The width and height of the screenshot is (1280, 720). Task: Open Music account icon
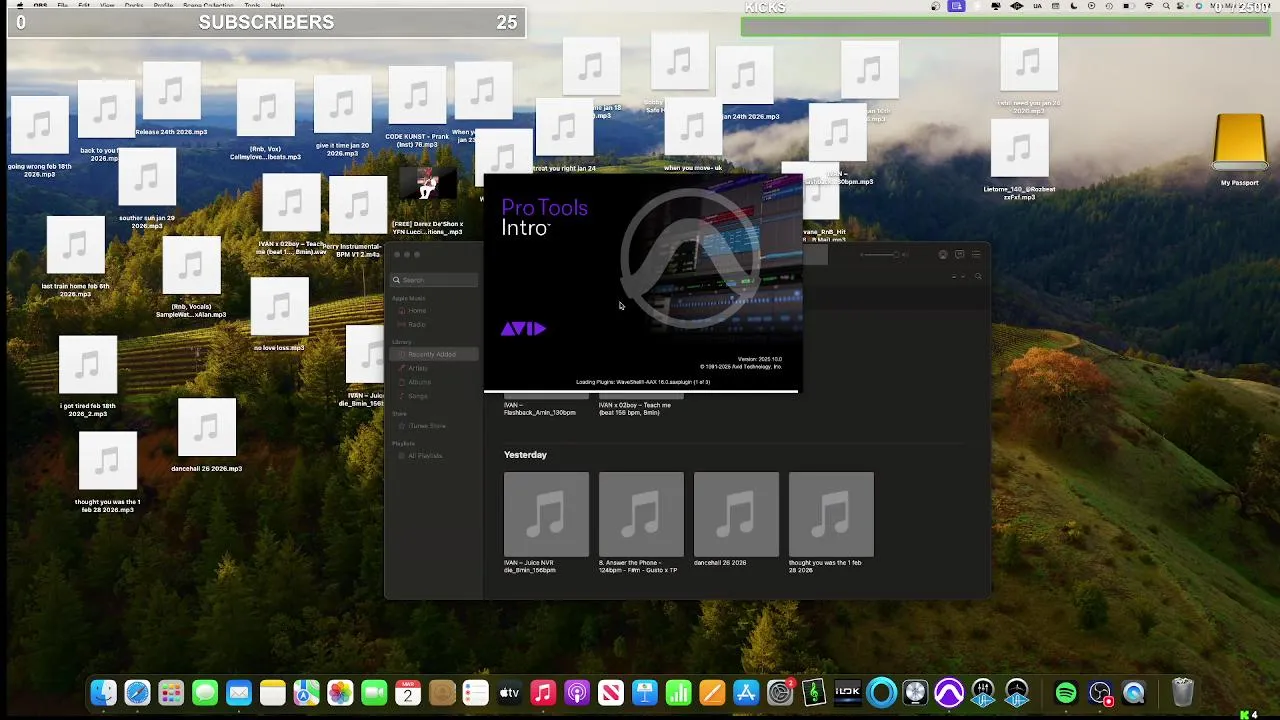[943, 255]
